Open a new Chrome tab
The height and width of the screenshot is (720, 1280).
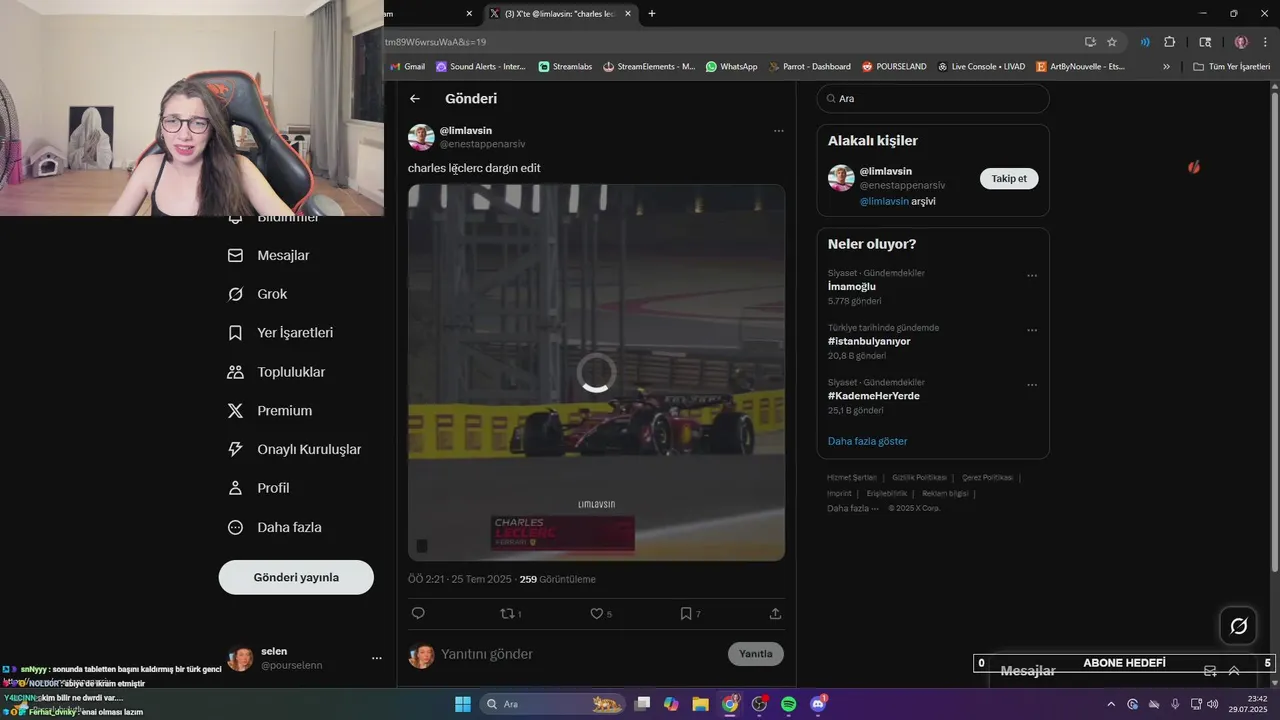[652, 14]
